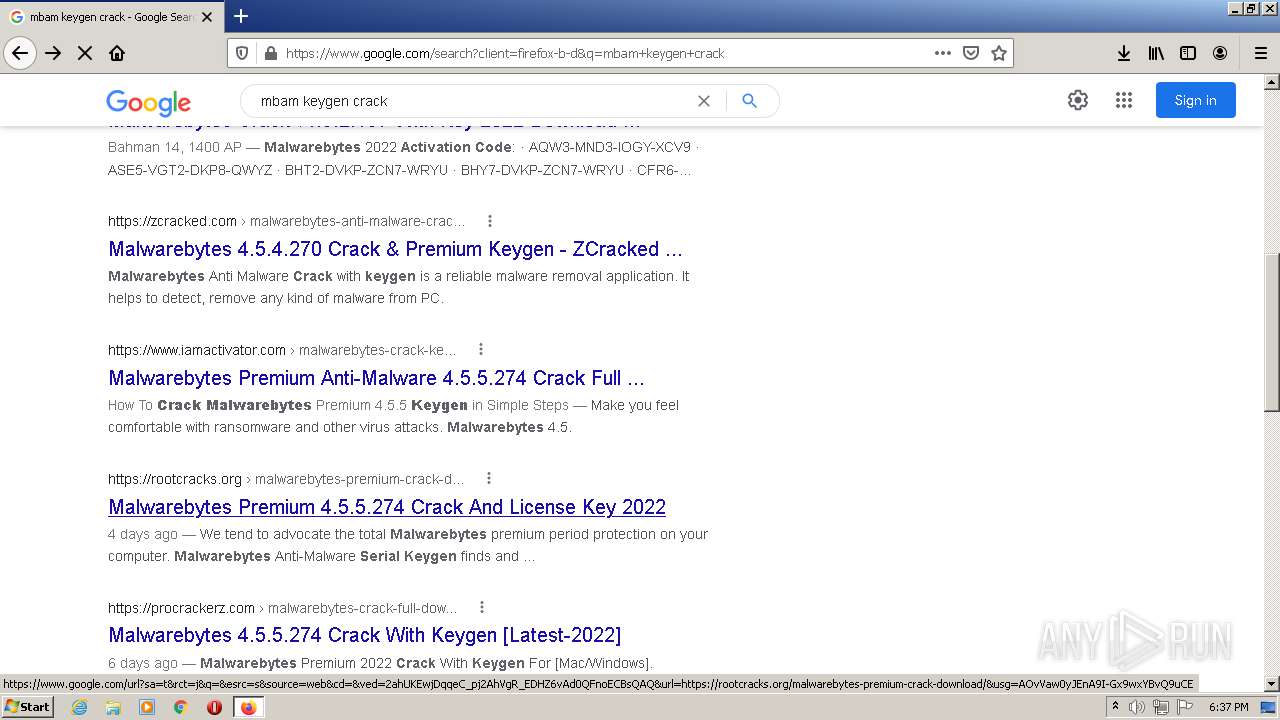Open the Google apps grid
This screenshot has height=720, width=1280.
pos(1123,100)
